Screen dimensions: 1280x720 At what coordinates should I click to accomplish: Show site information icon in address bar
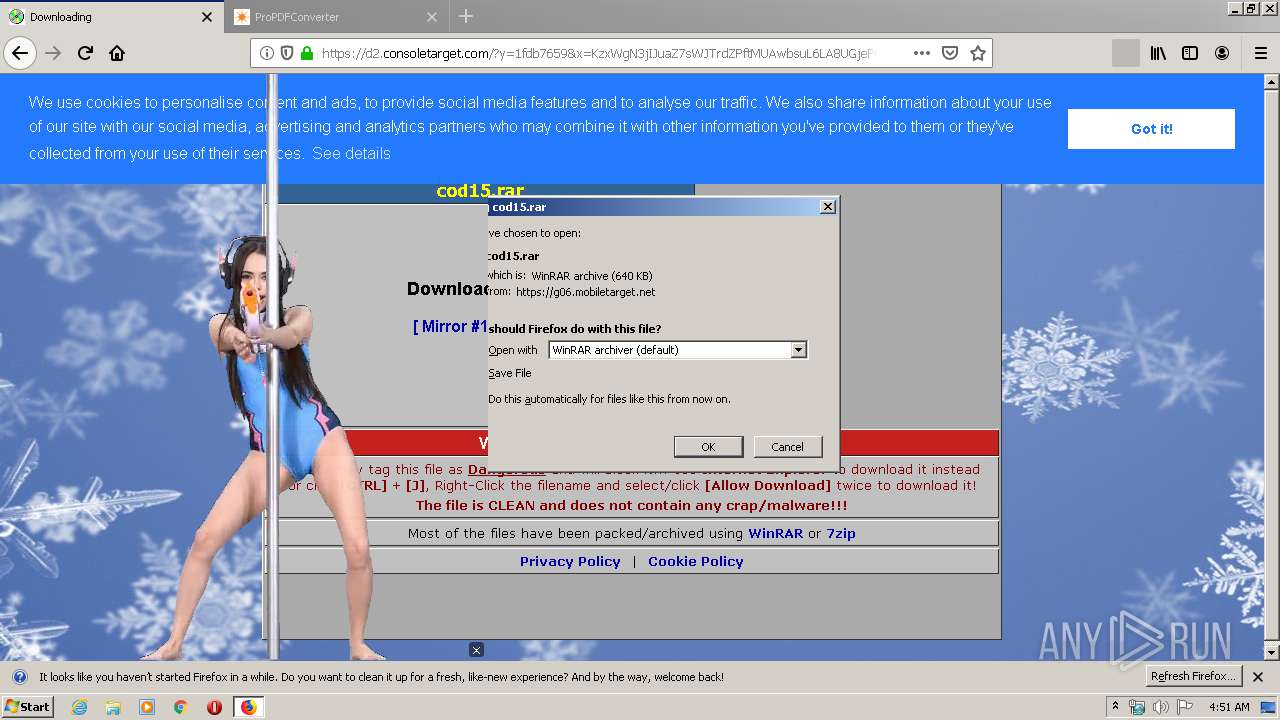coord(267,53)
